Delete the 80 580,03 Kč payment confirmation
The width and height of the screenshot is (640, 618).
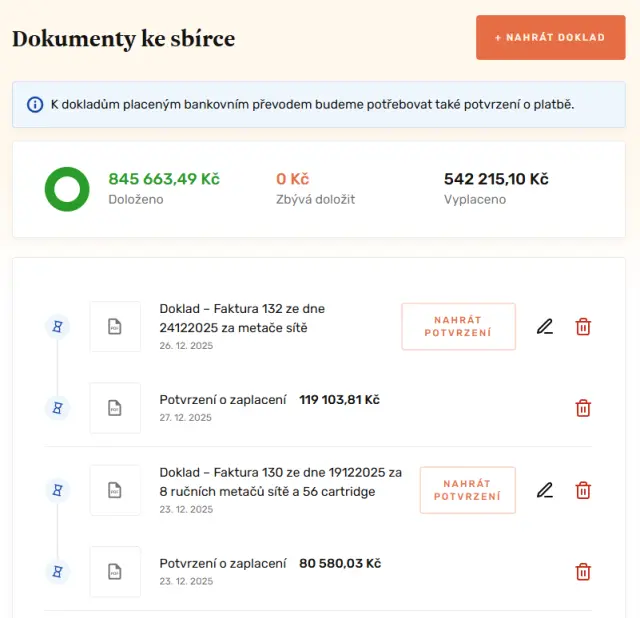(583, 572)
